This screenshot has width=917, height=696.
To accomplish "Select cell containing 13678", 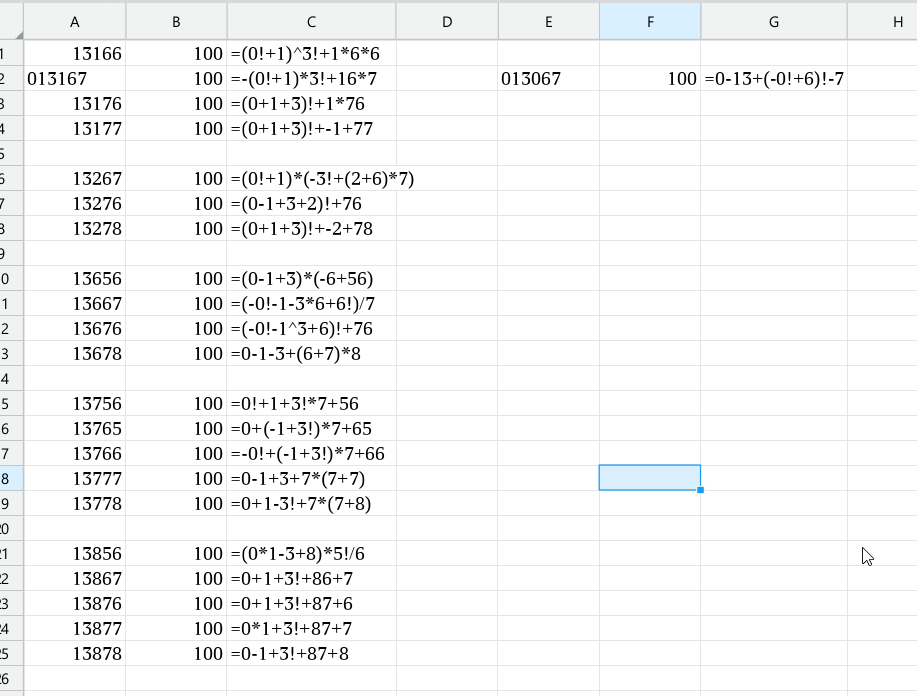I will [75, 354].
